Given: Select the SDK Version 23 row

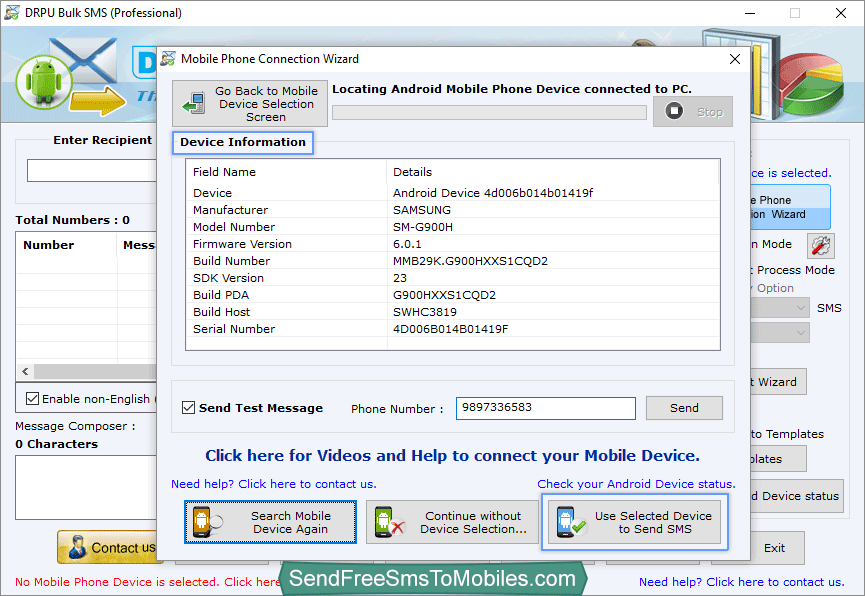Looking at the screenshot, I should tap(452, 278).
